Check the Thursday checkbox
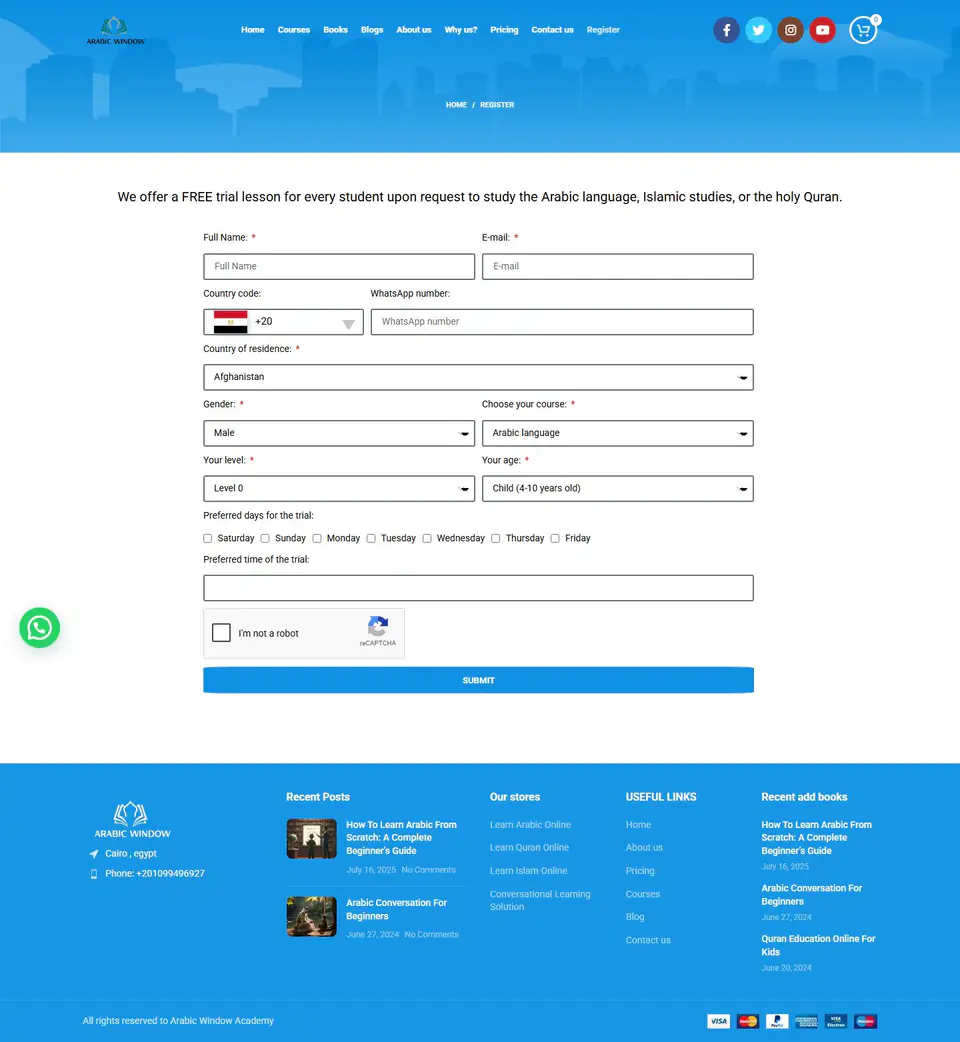This screenshot has width=960, height=1042. [x=496, y=538]
